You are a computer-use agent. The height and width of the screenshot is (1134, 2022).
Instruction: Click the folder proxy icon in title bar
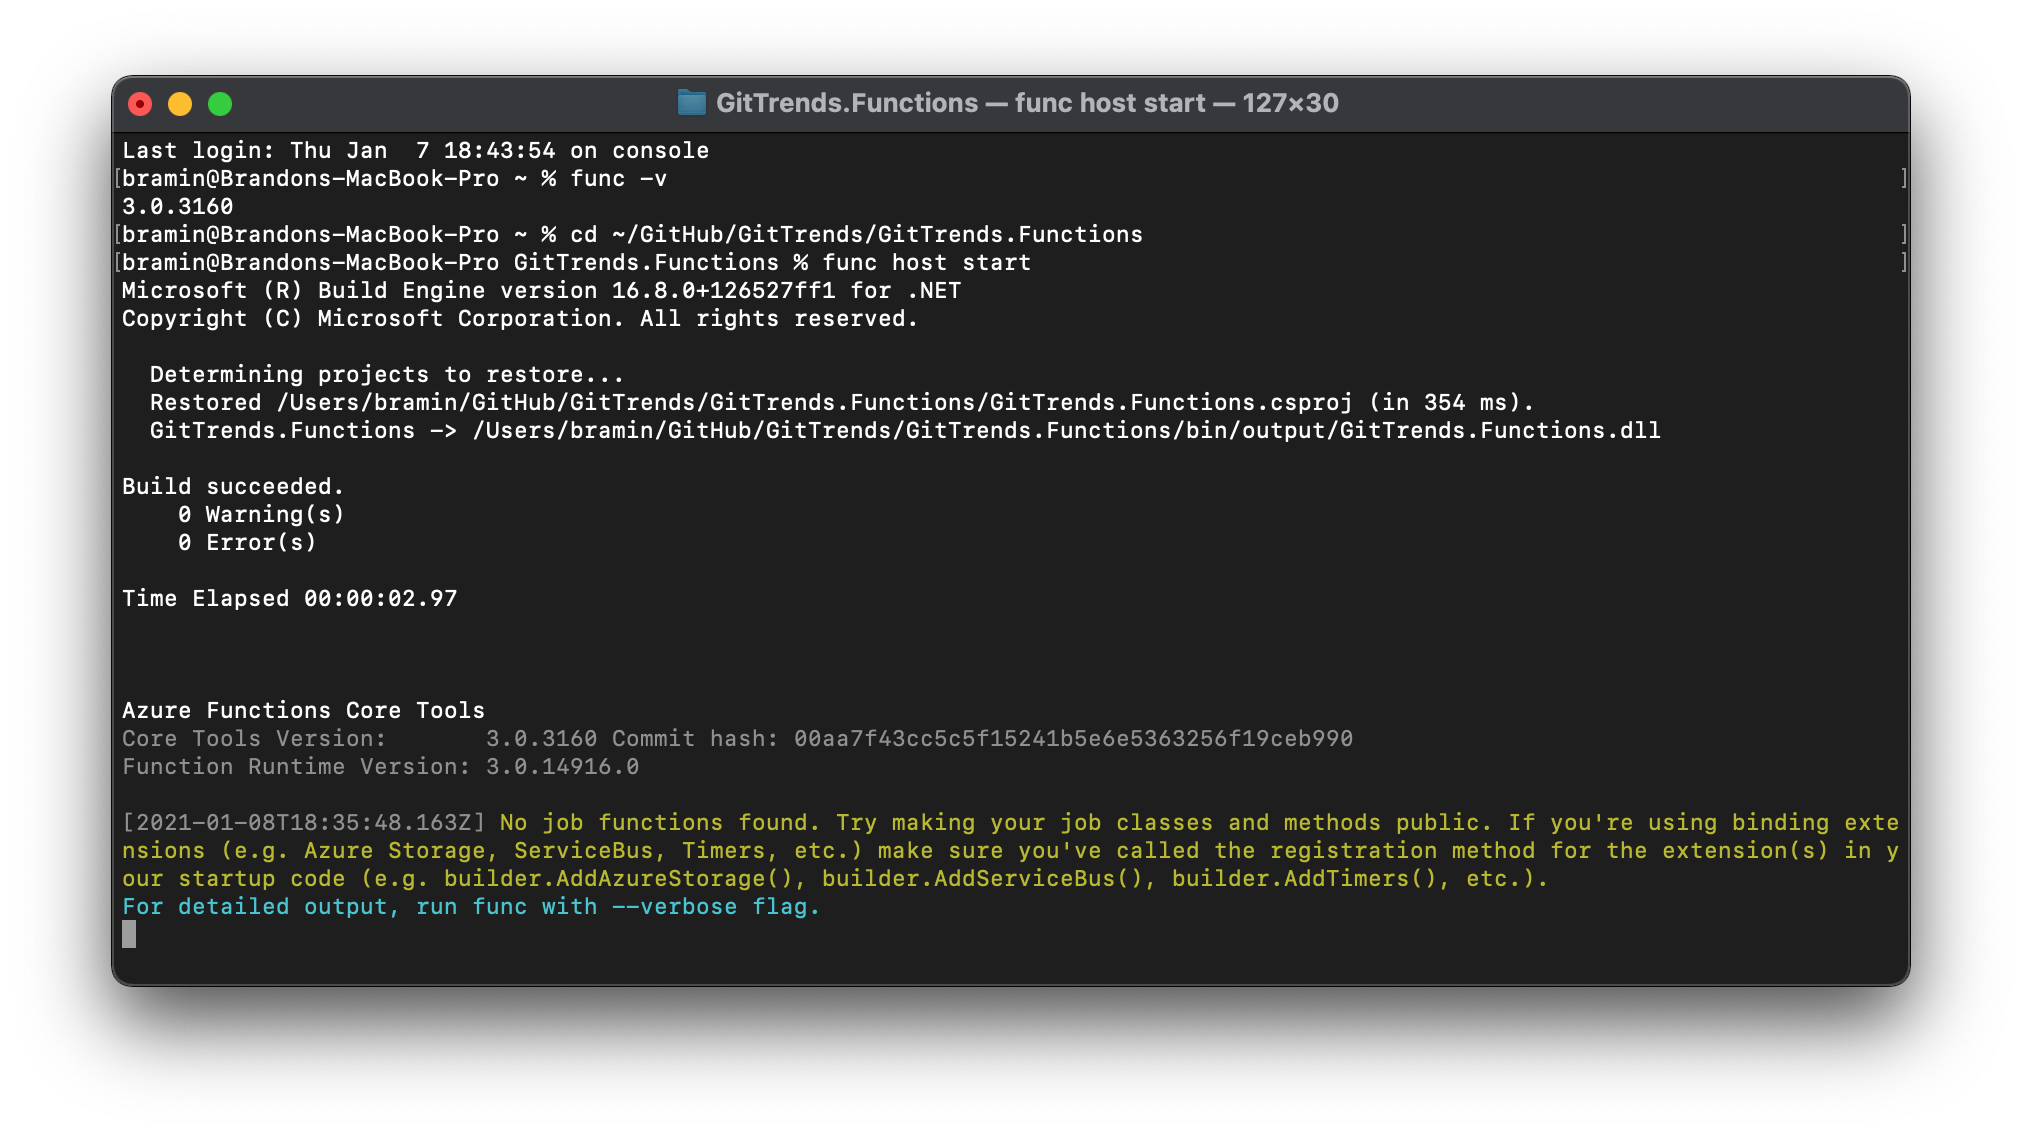pos(693,103)
